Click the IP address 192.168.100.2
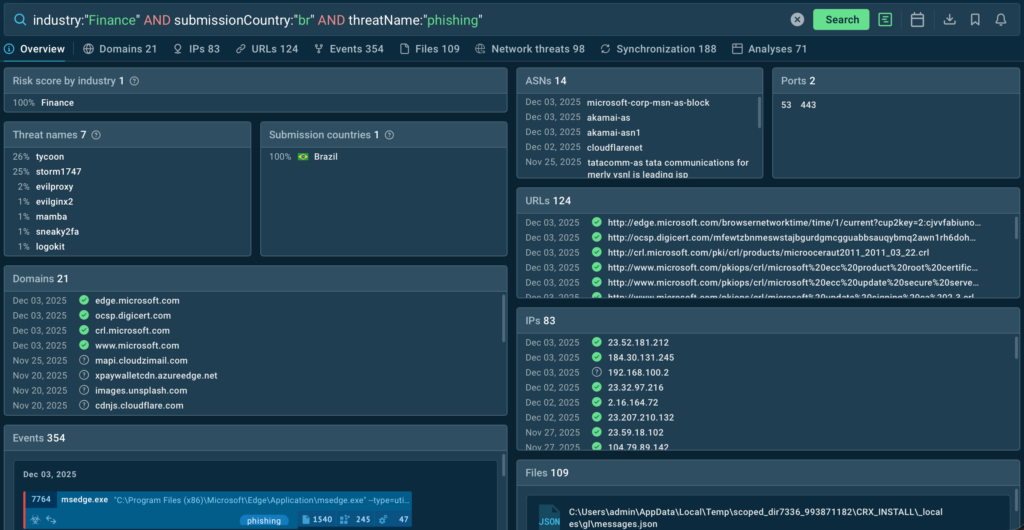 point(639,372)
